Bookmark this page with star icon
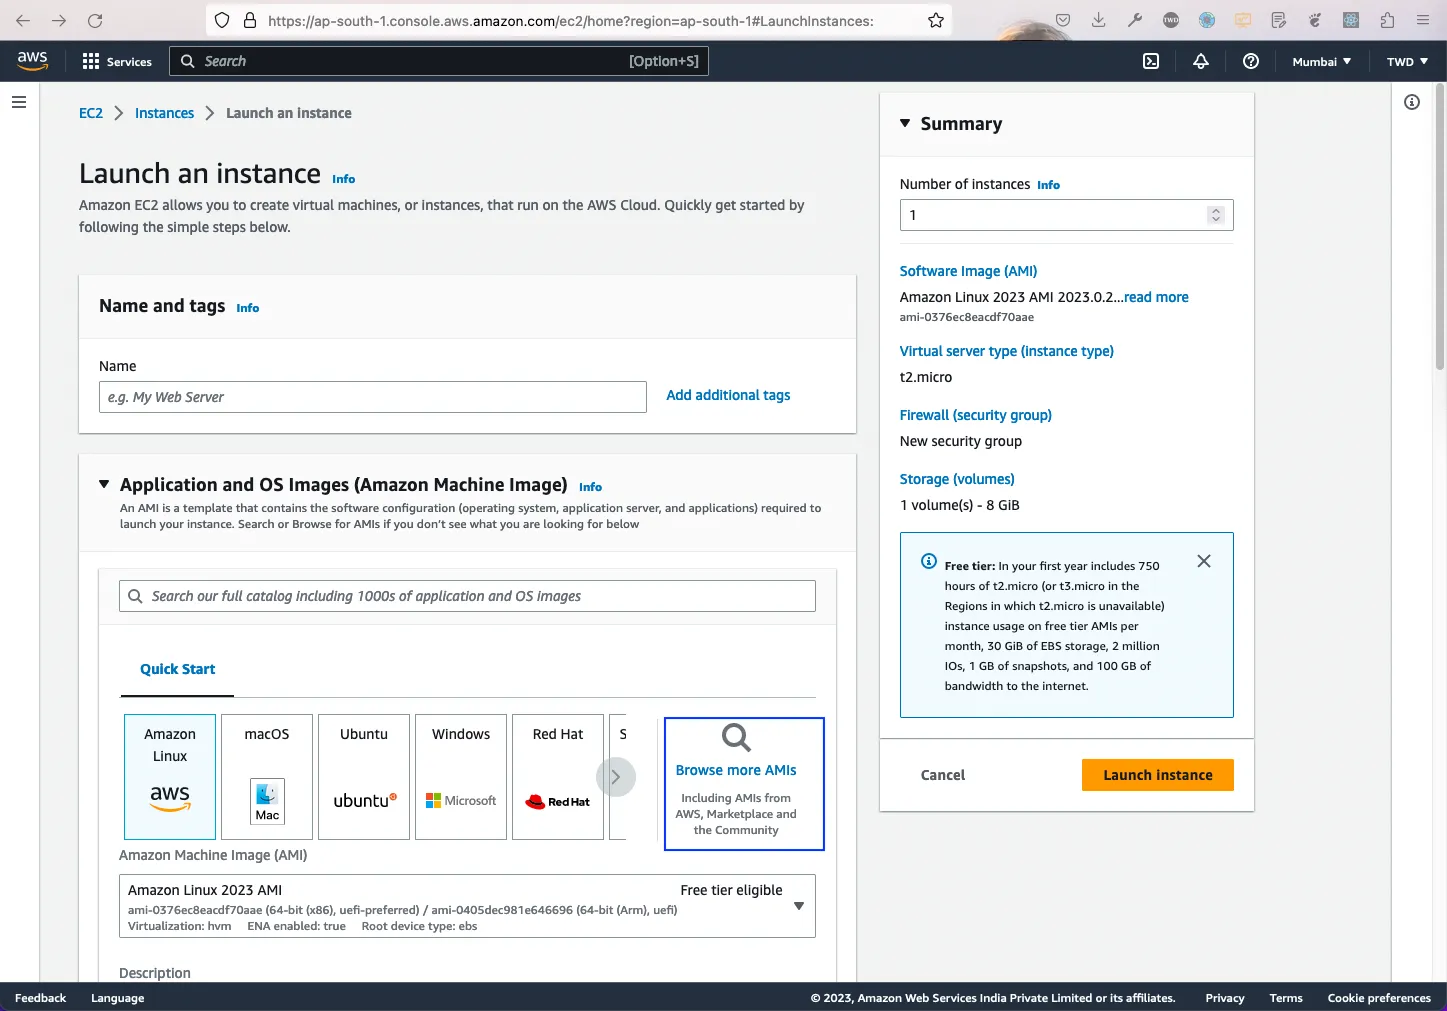The height and width of the screenshot is (1011, 1447). [x=936, y=20]
